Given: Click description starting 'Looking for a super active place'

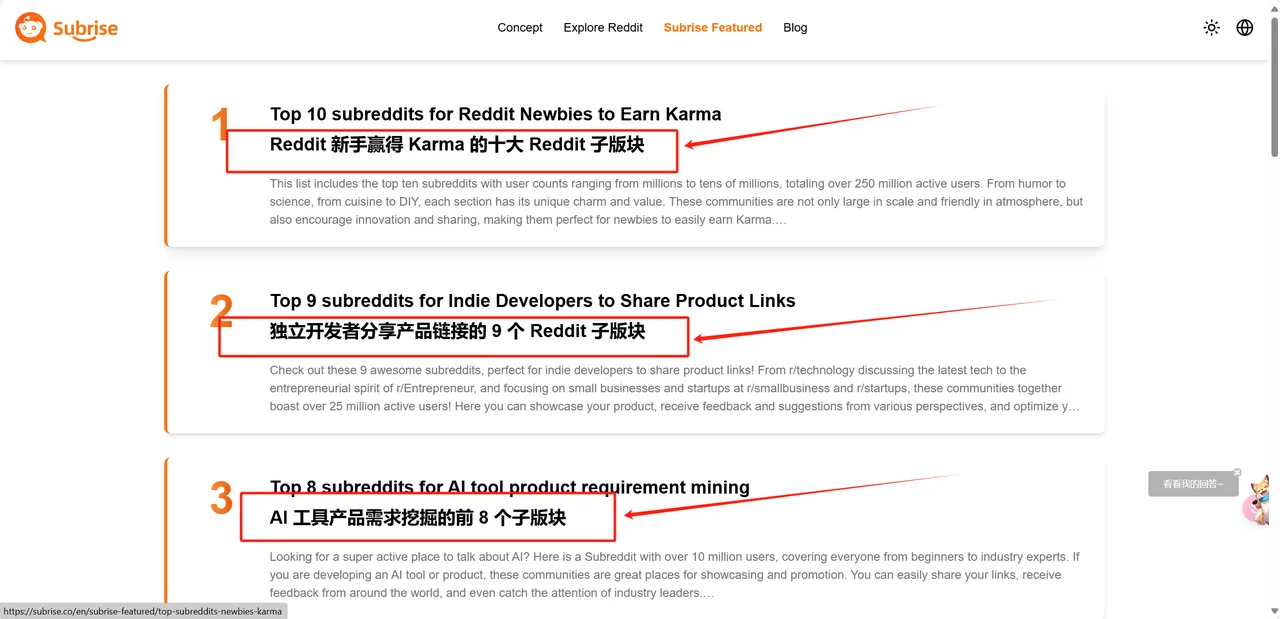Looking at the screenshot, I should click(x=675, y=575).
